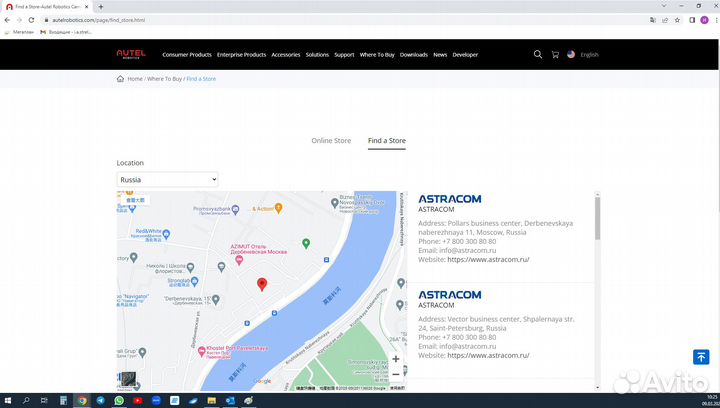Image resolution: width=720 pixels, height=408 pixels.
Task: Click the red map location pin
Action: 262,284
